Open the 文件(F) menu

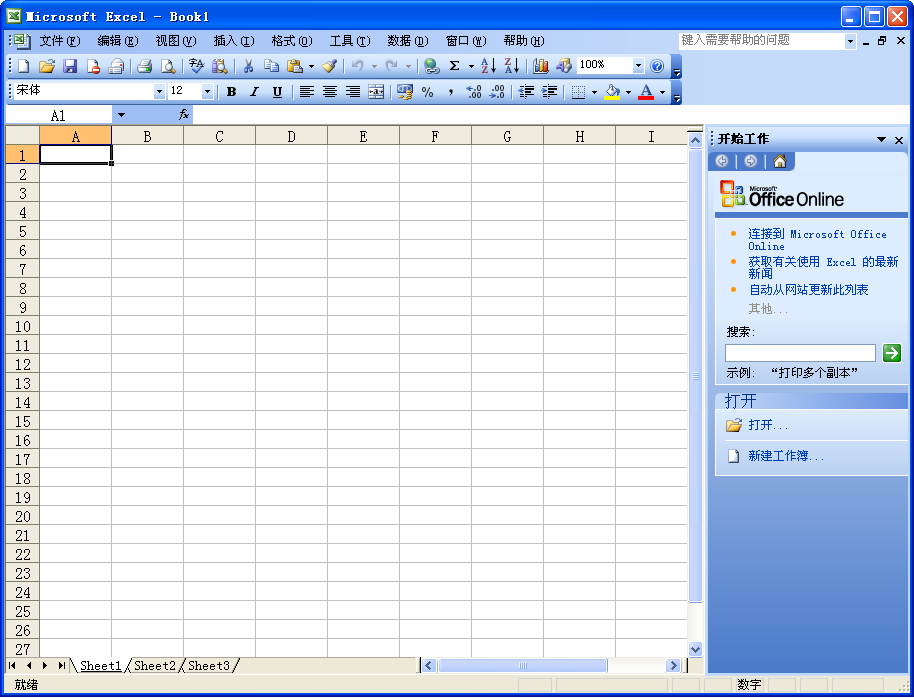pyautogui.click(x=59, y=41)
